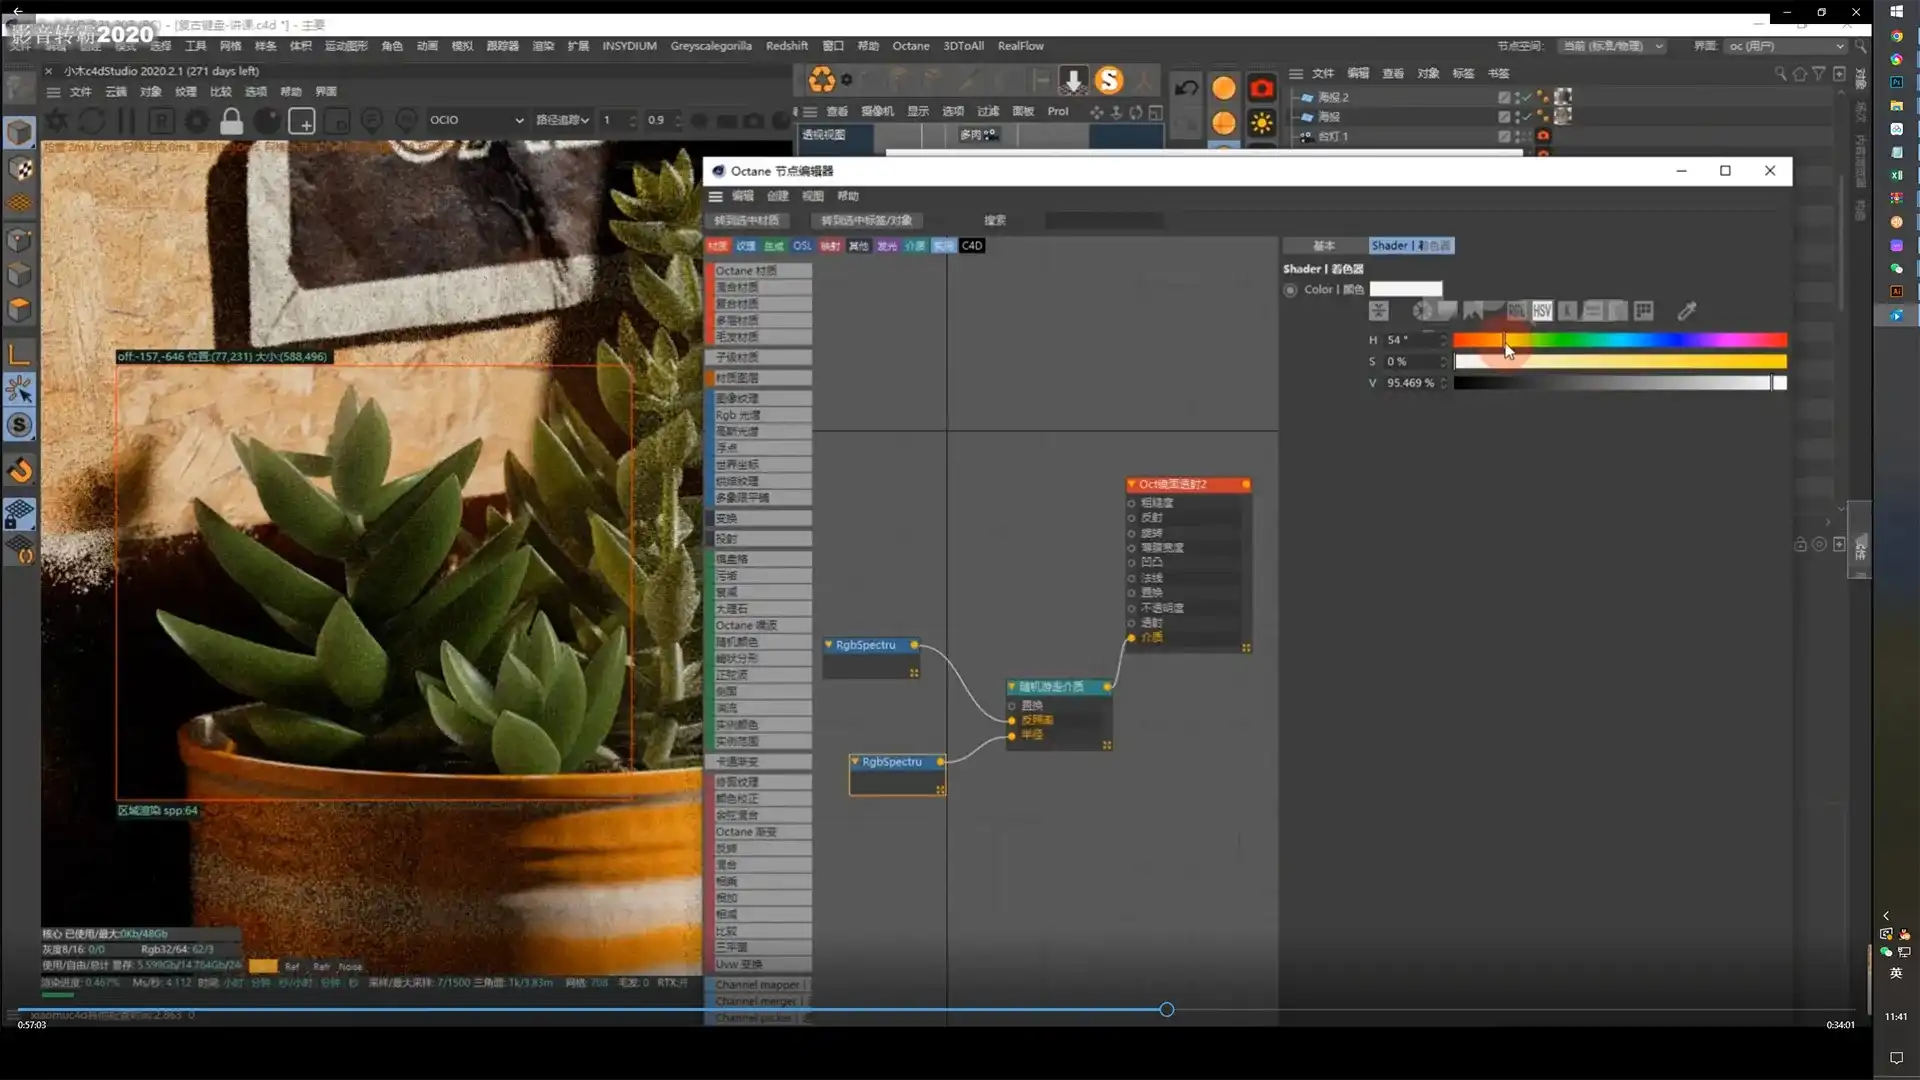
Task: Click the undo arrow icon
Action: 1186,88
